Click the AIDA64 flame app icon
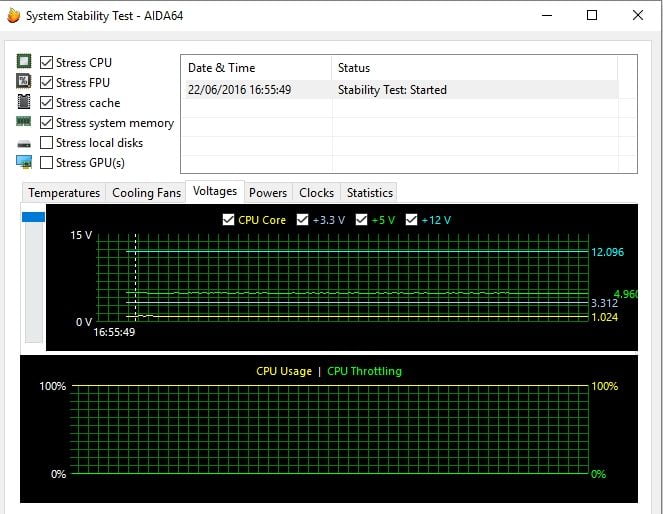 (14, 16)
